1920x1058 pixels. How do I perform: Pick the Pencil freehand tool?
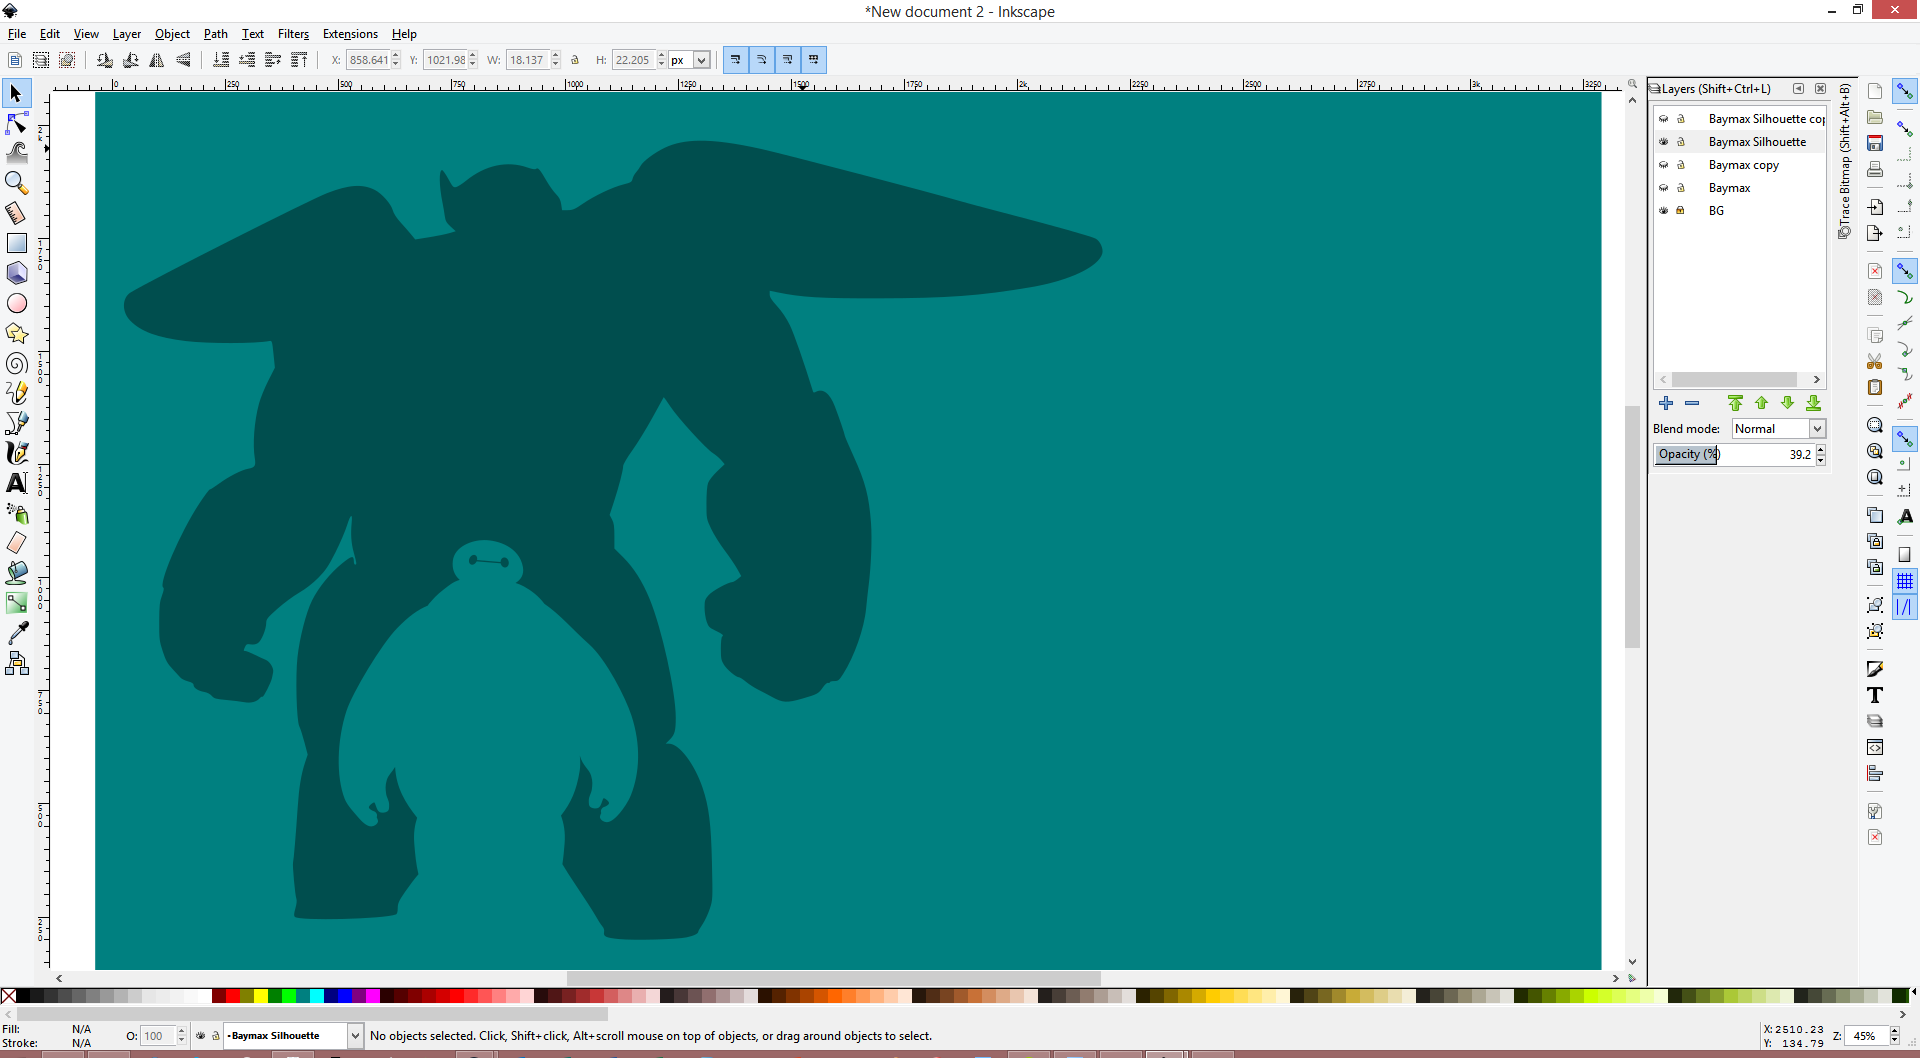[x=17, y=393]
